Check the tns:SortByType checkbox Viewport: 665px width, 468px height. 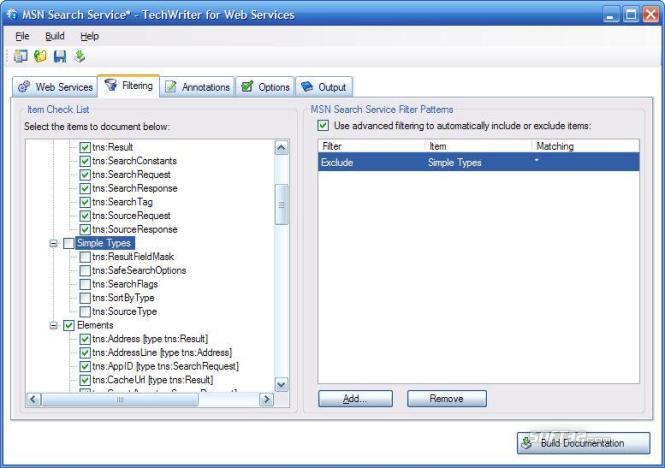pos(85,298)
